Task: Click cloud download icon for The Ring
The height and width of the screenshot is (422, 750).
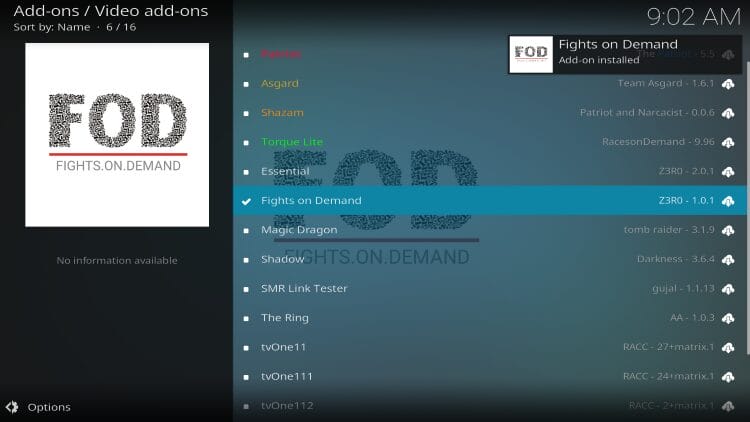Action: tap(728, 318)
